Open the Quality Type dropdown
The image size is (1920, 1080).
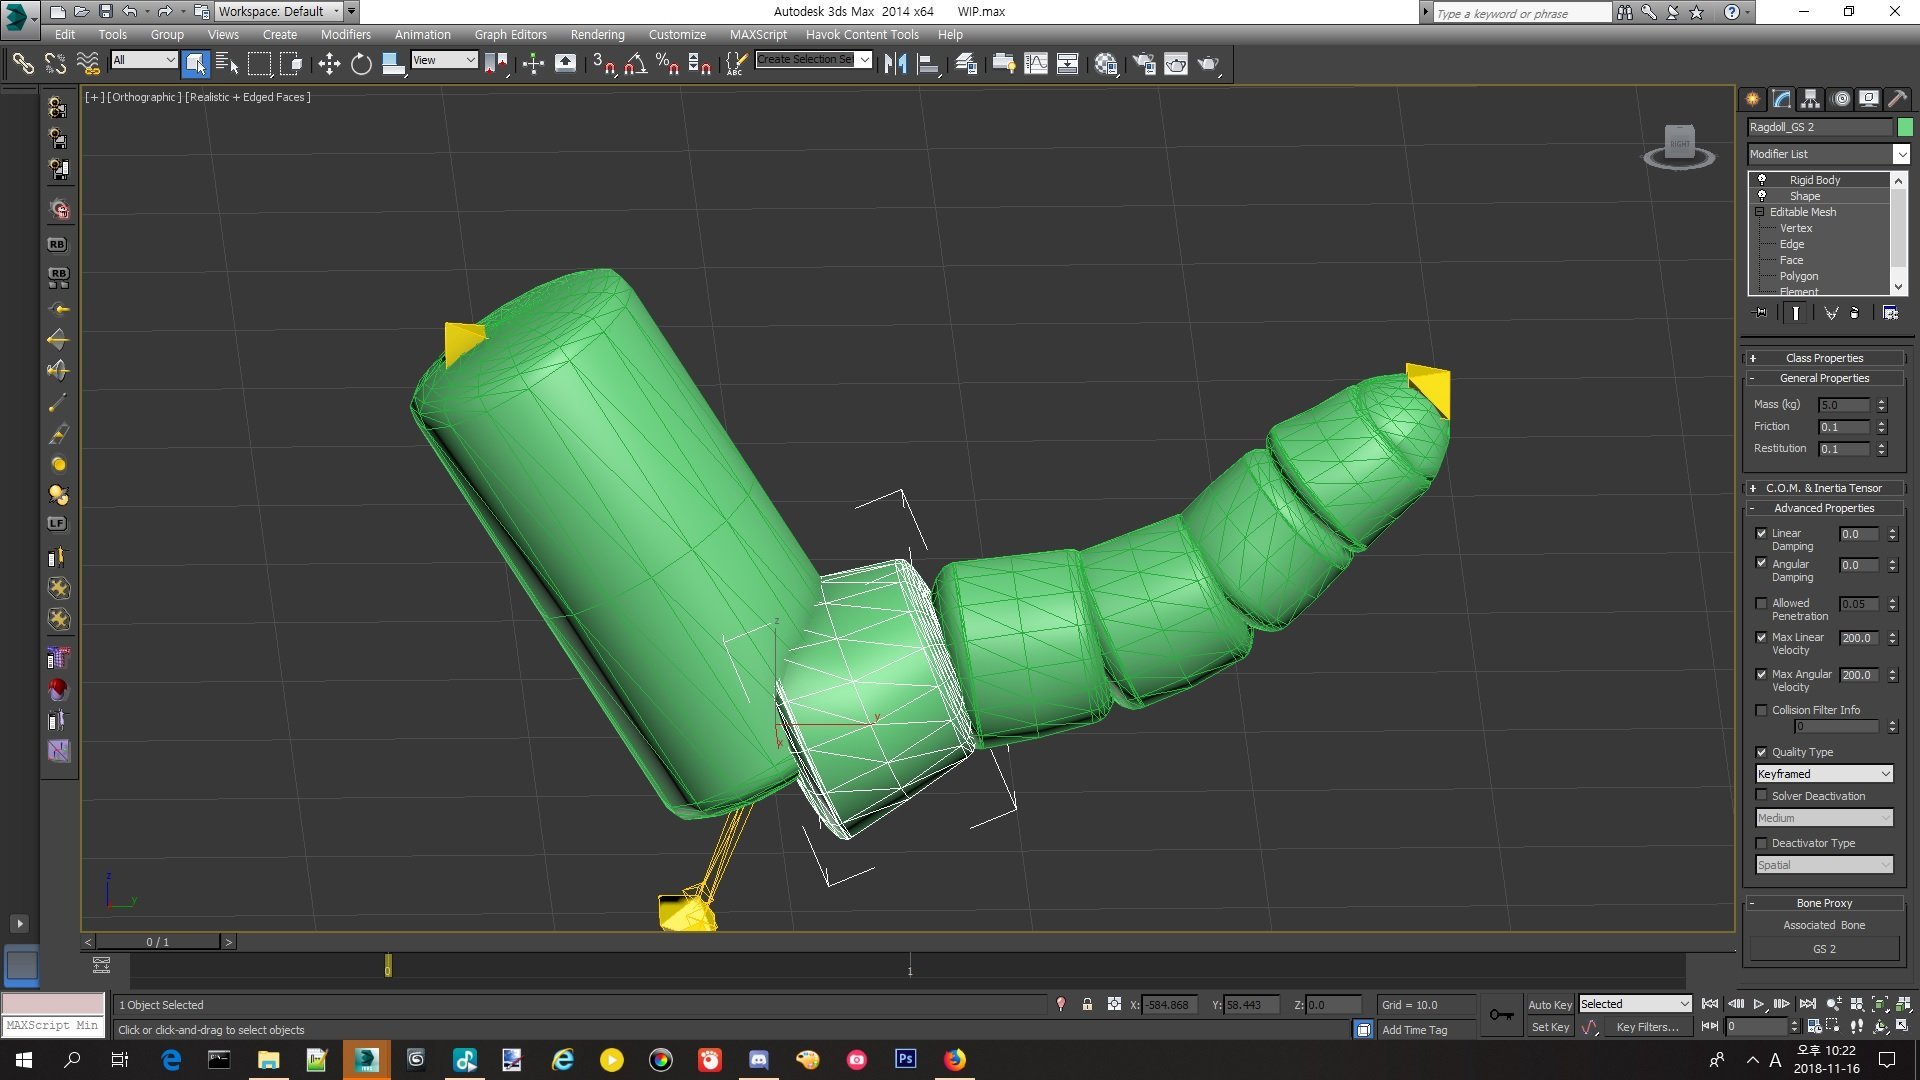tap(1826, 774)
